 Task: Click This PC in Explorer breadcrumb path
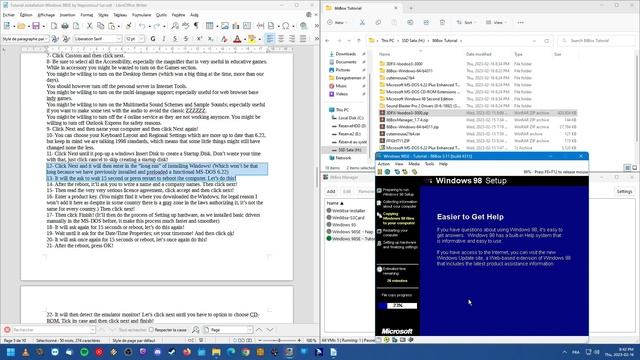tap(388, 41)
